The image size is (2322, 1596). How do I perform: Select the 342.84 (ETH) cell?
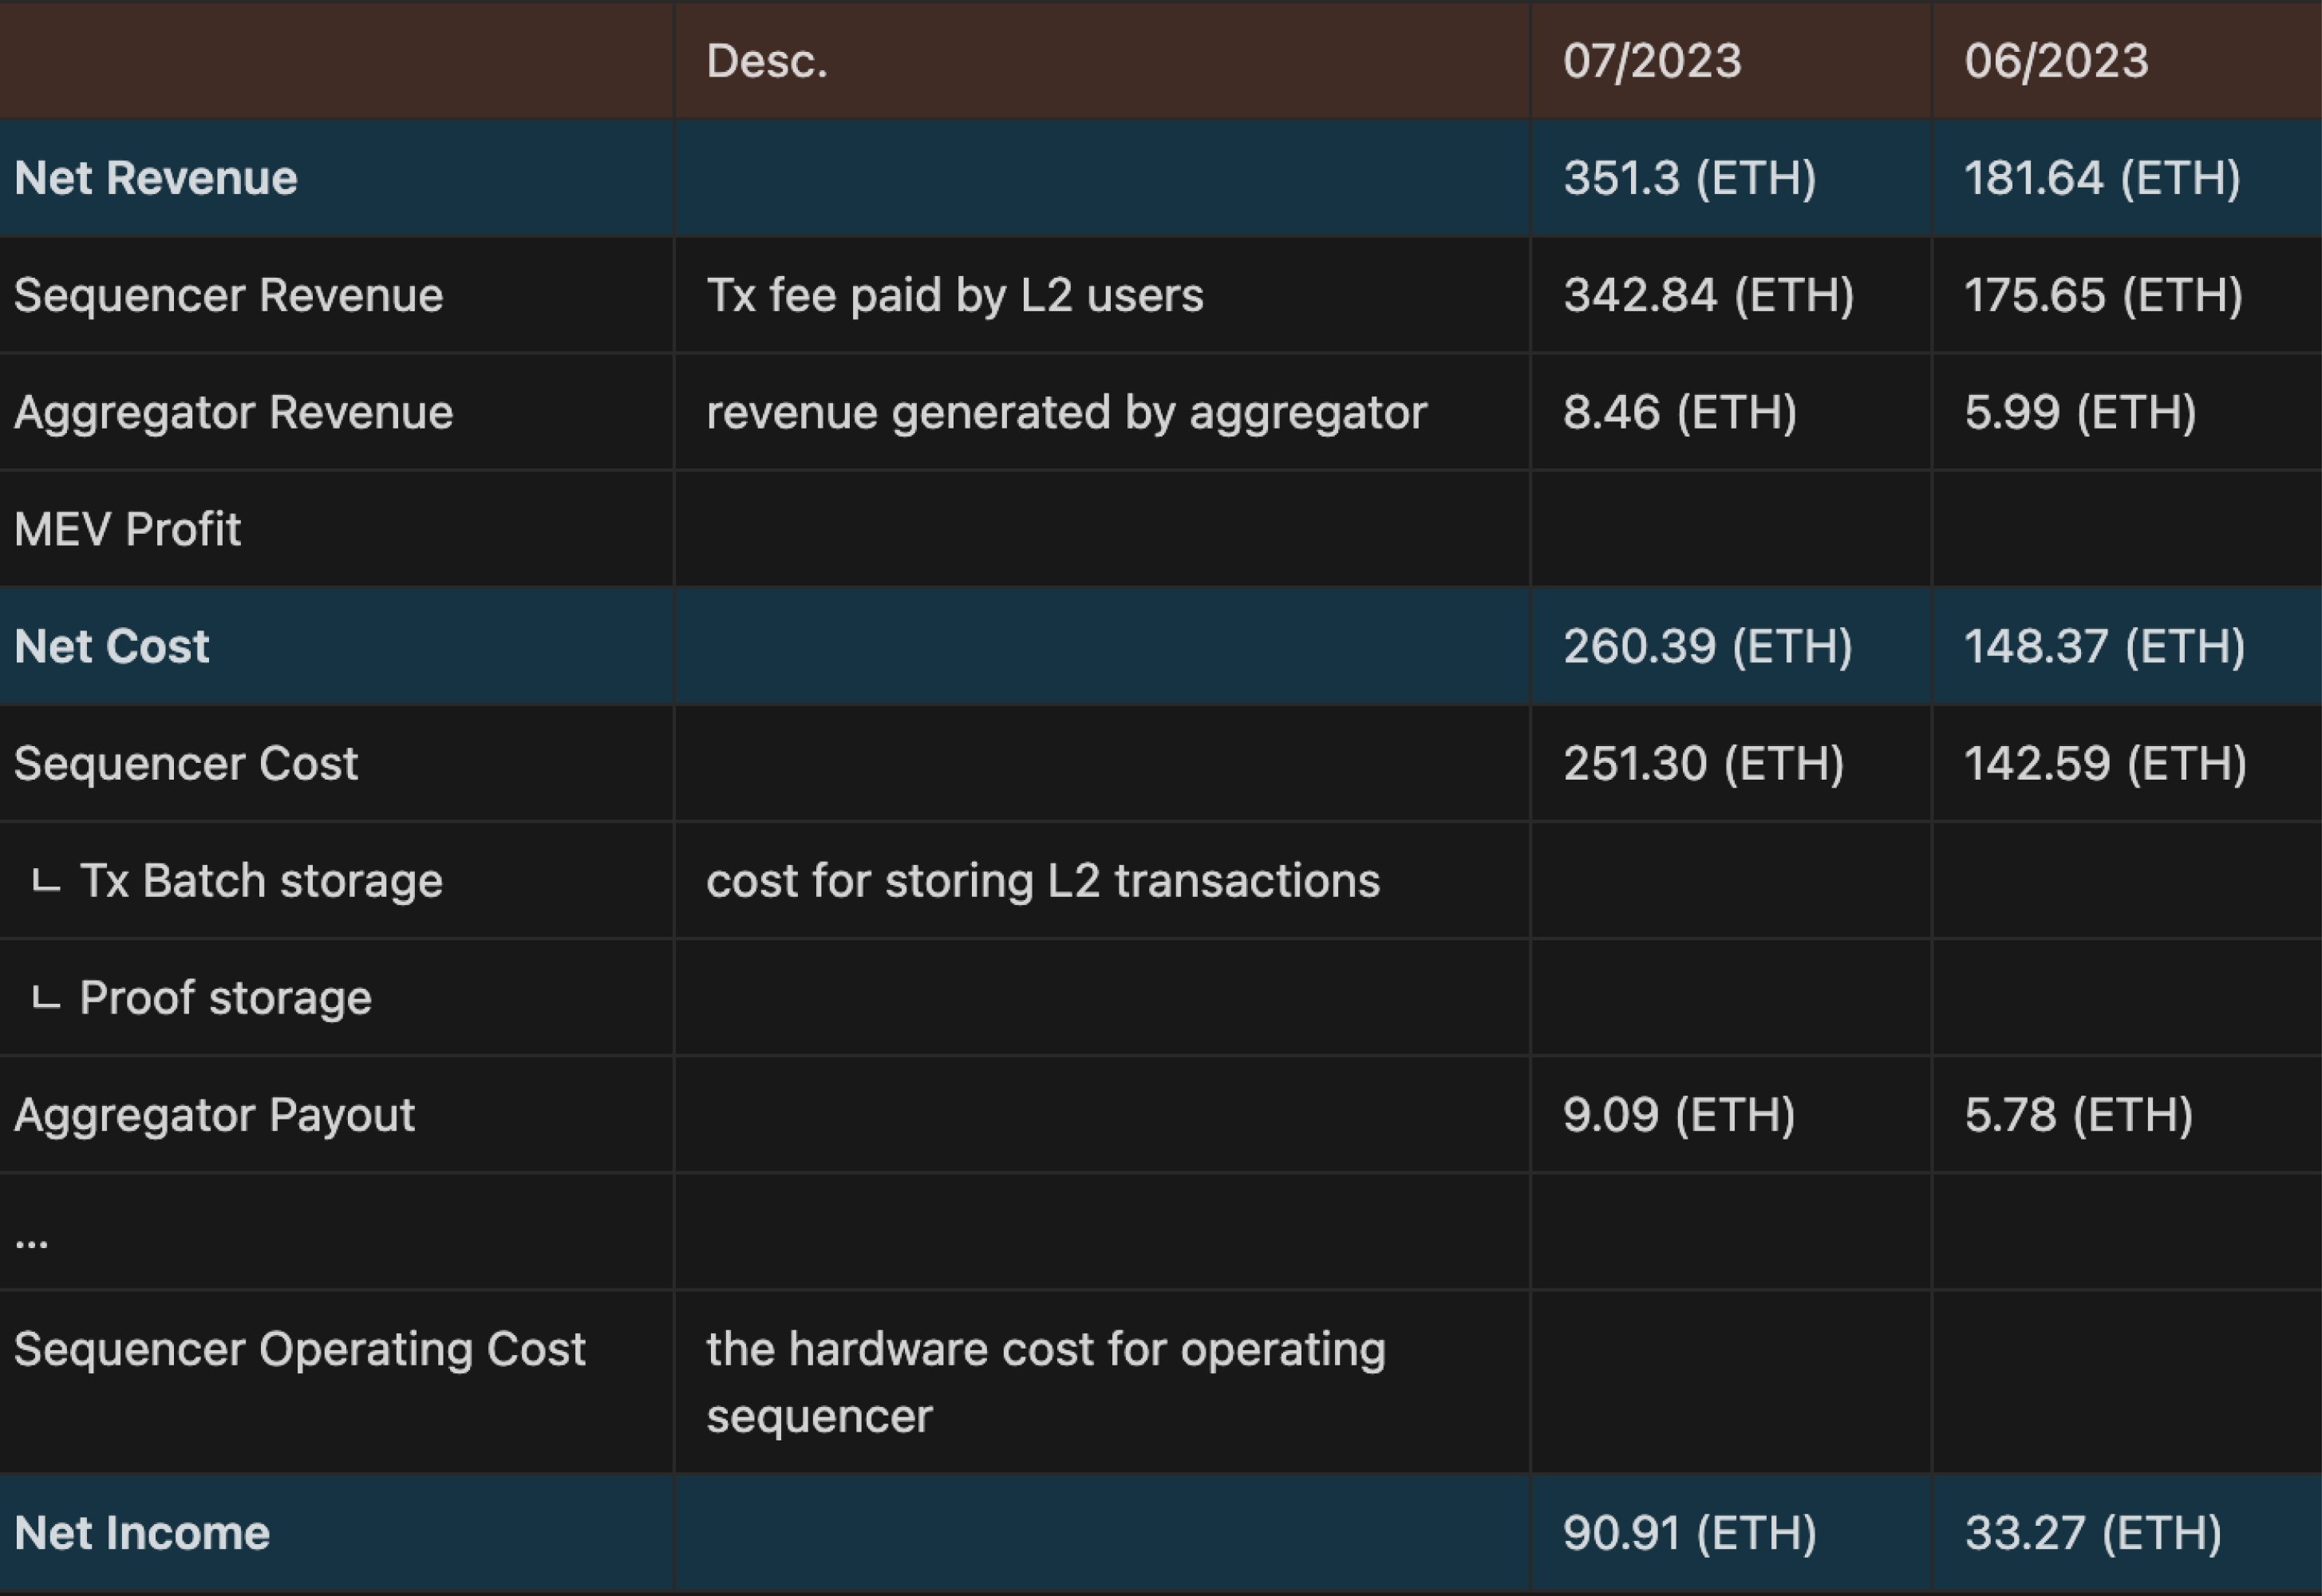coord(1708,295)
